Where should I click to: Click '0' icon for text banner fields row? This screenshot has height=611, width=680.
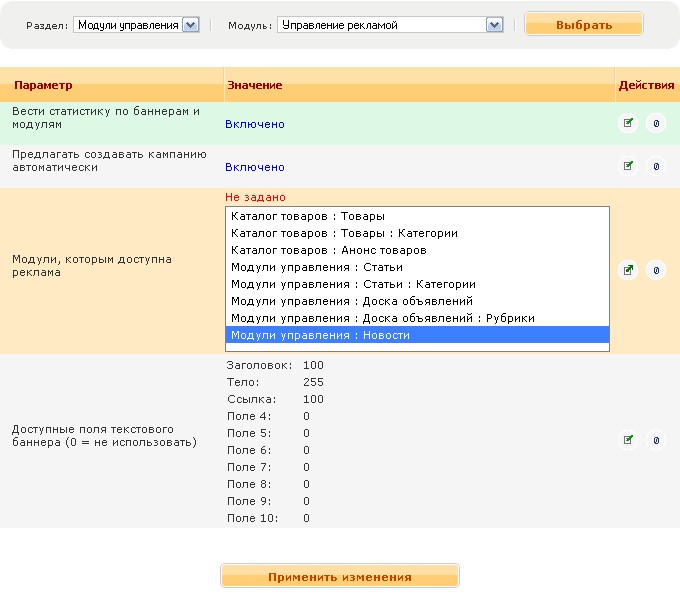[656, 439]
